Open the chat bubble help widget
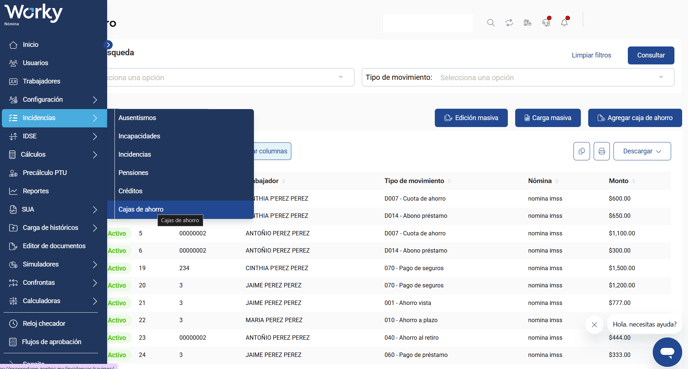 coord(667,351)
